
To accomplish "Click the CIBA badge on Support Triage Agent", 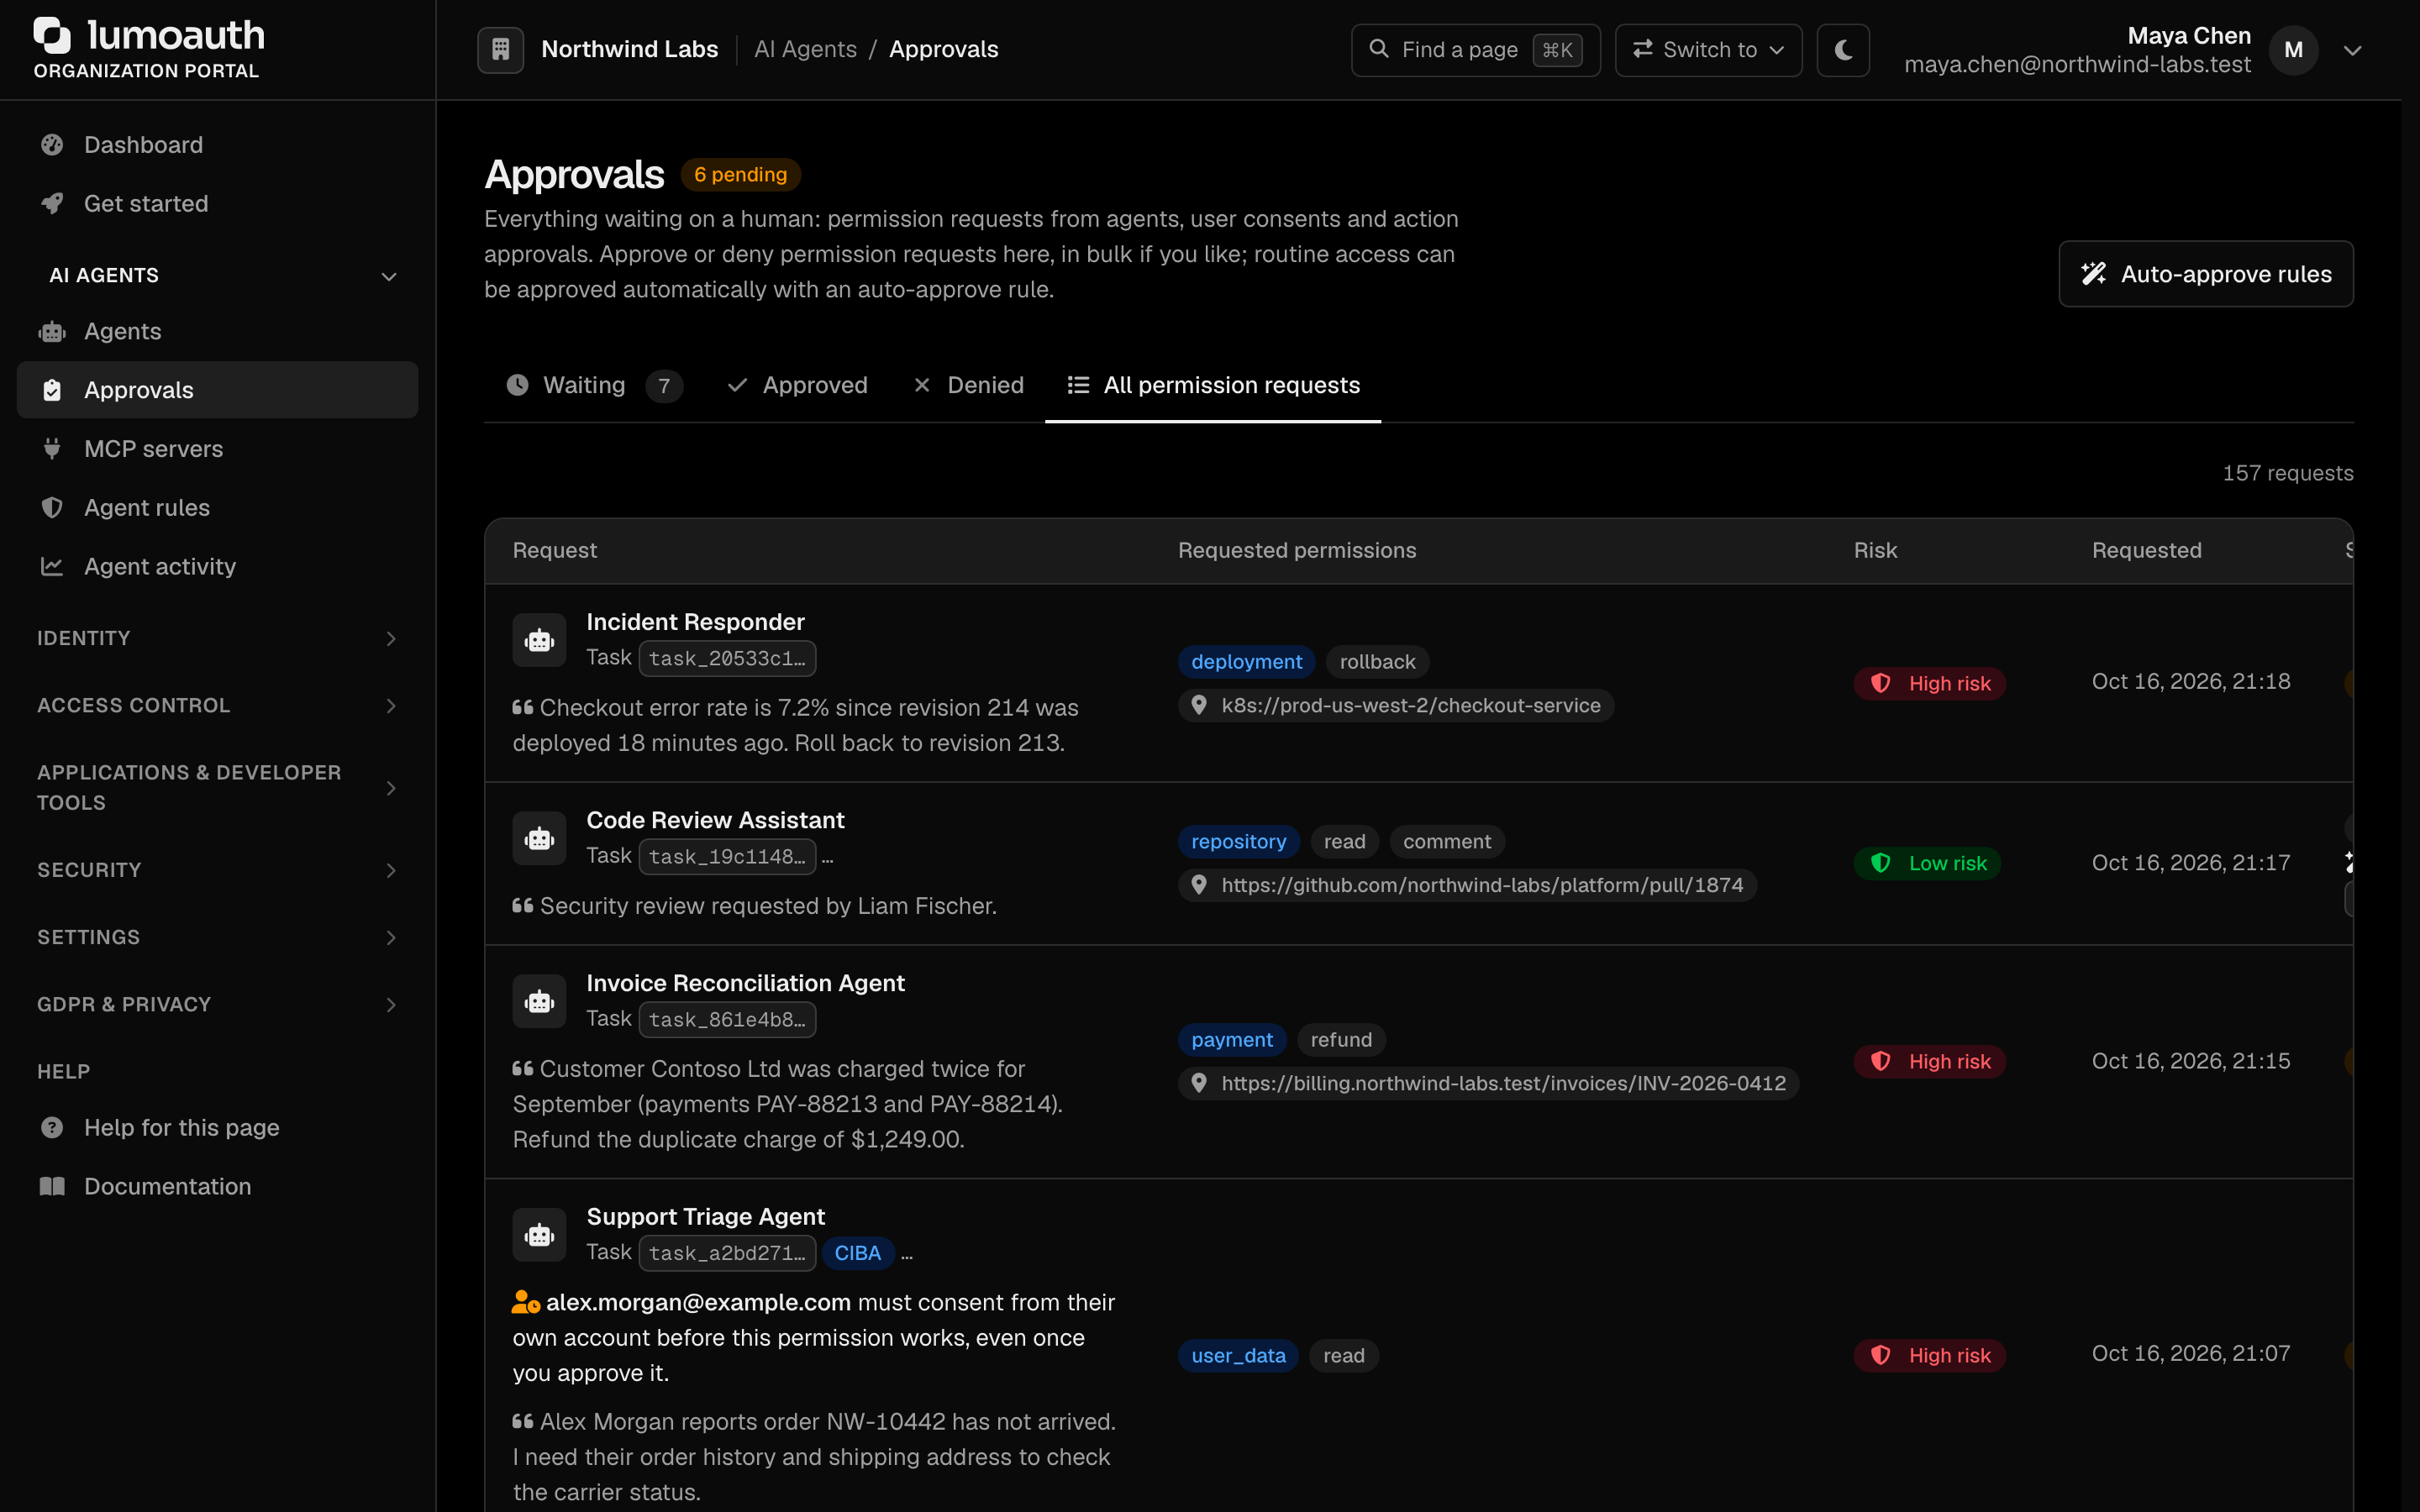I will pyautogui.click(x=857, y=1253).
